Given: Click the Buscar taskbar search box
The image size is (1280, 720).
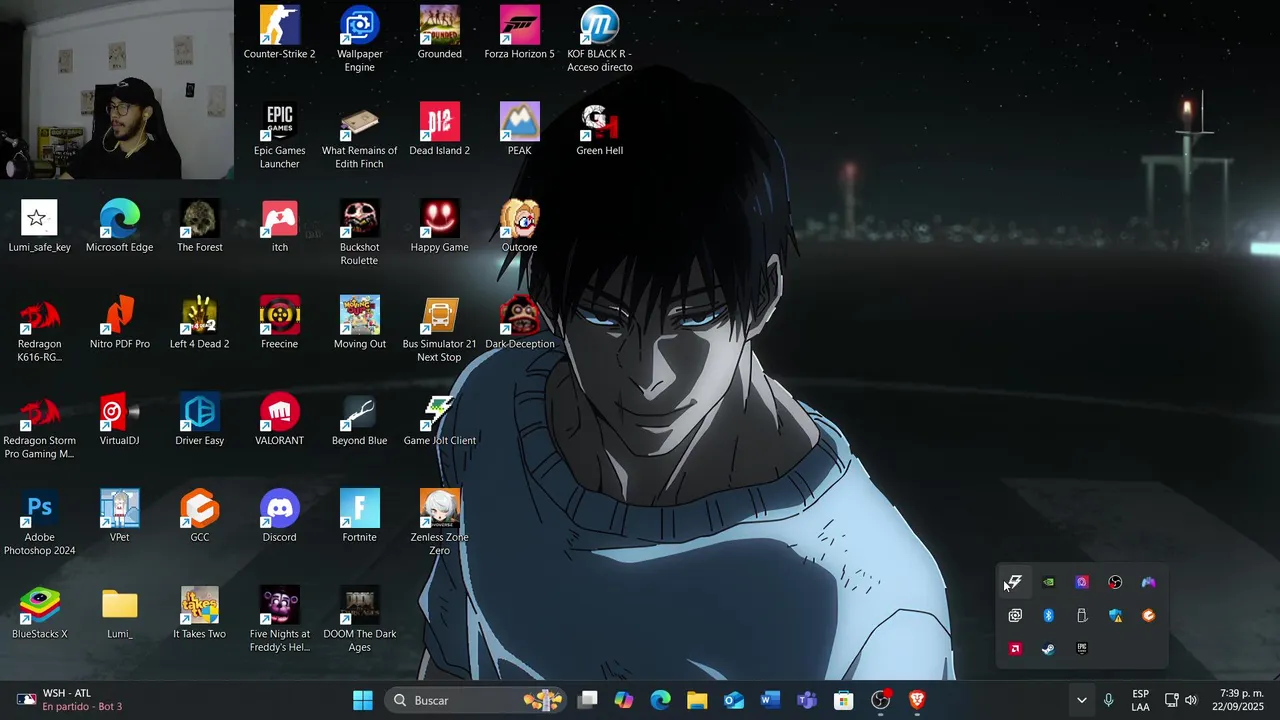Looking at the screenshot, I should [476, 700].
